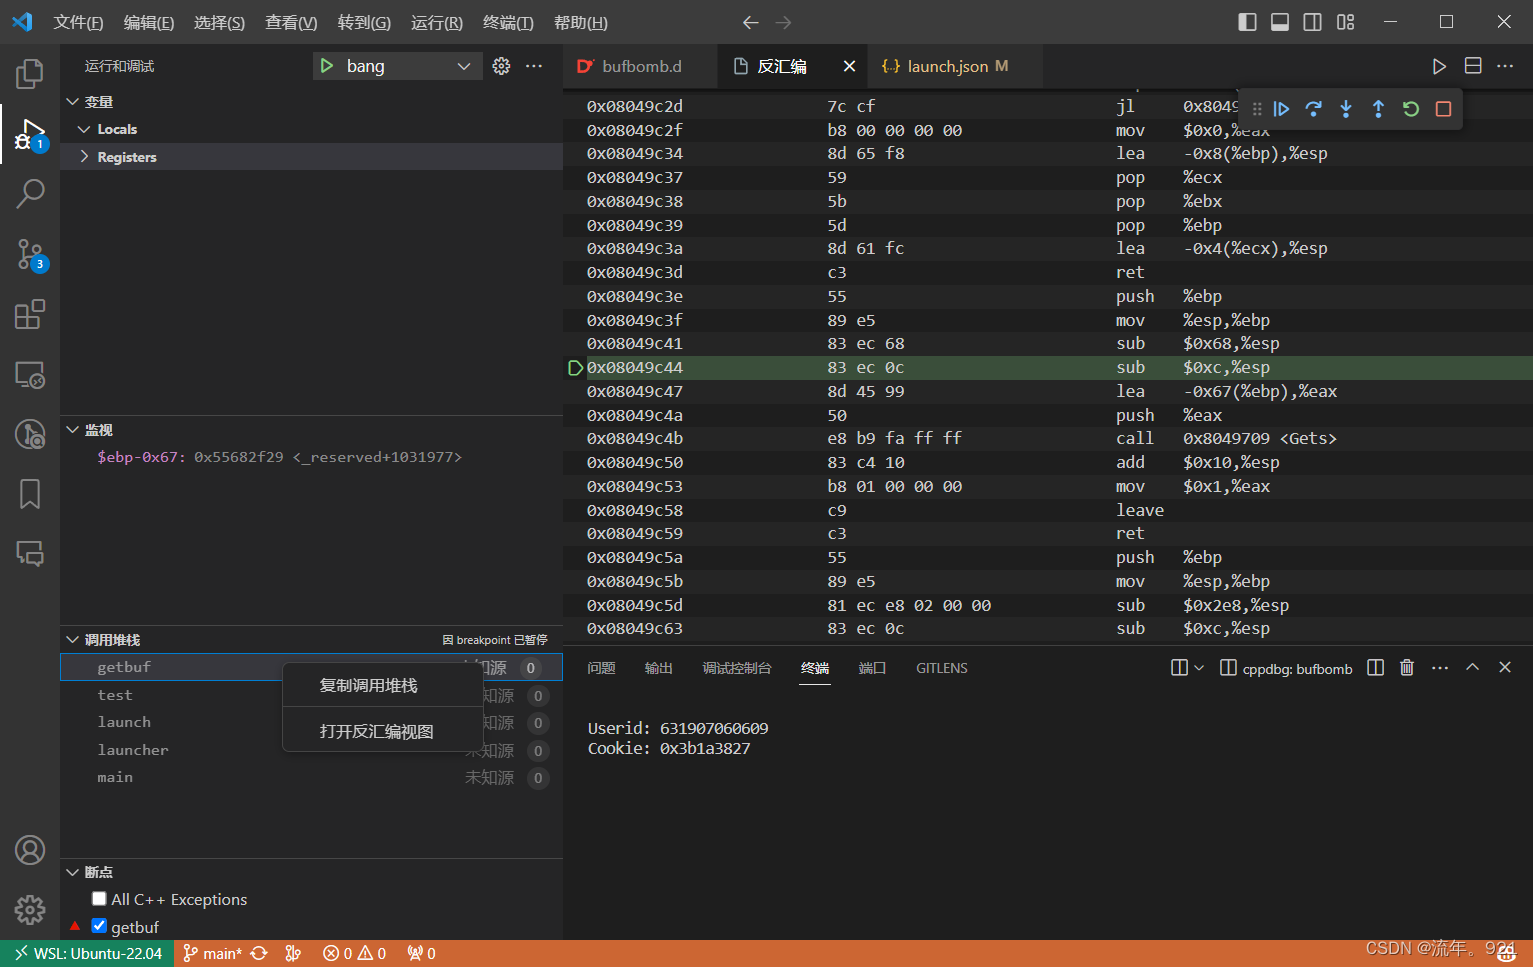The image size is (1533, 967).
Task: Open the 文件(F) menu
Action: pyautogui.click(x=78, y=22)
